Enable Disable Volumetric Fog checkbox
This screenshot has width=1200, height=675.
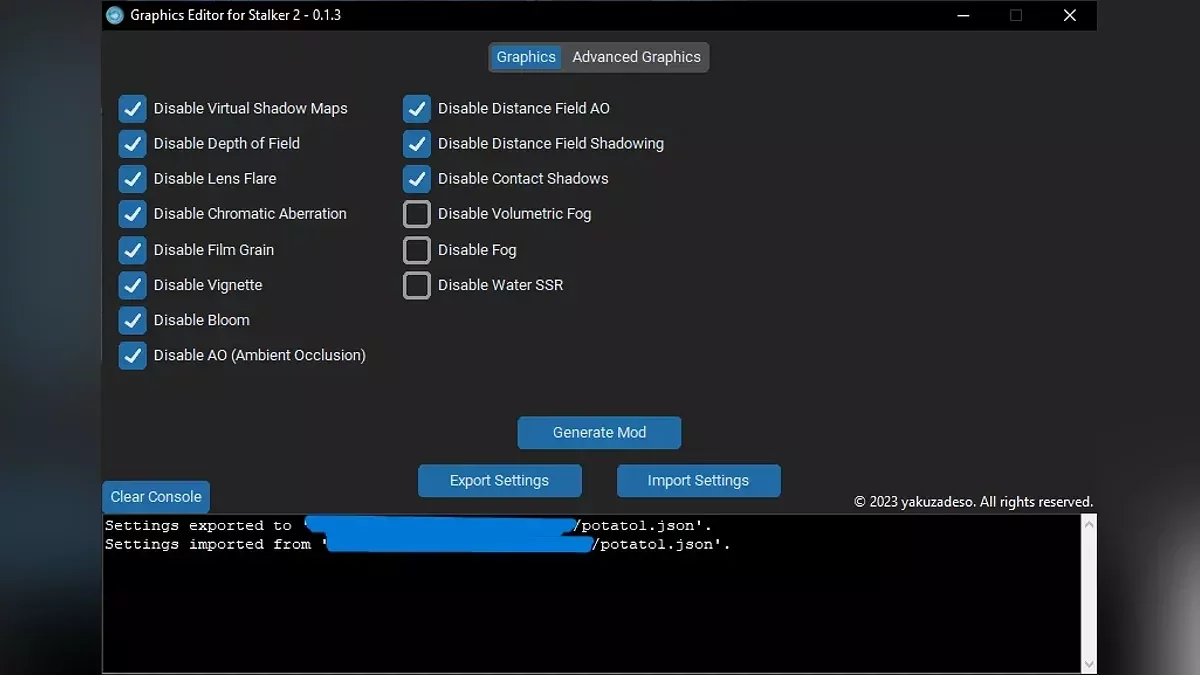click(417, 213)
